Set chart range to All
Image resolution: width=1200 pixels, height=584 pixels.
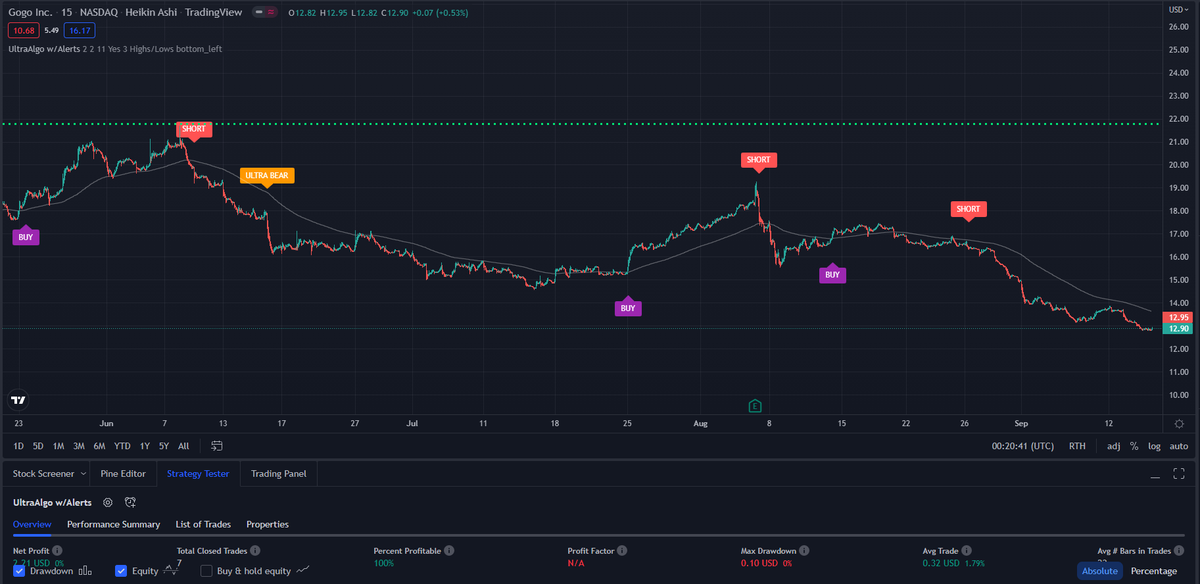click(x=183, y=446)
